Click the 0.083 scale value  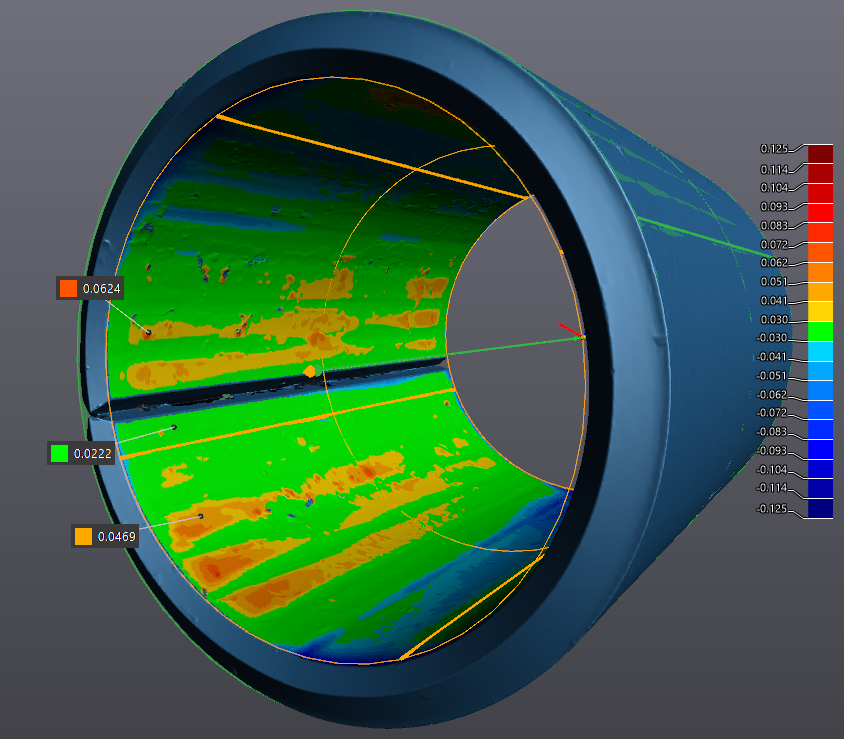pos(774,226)
